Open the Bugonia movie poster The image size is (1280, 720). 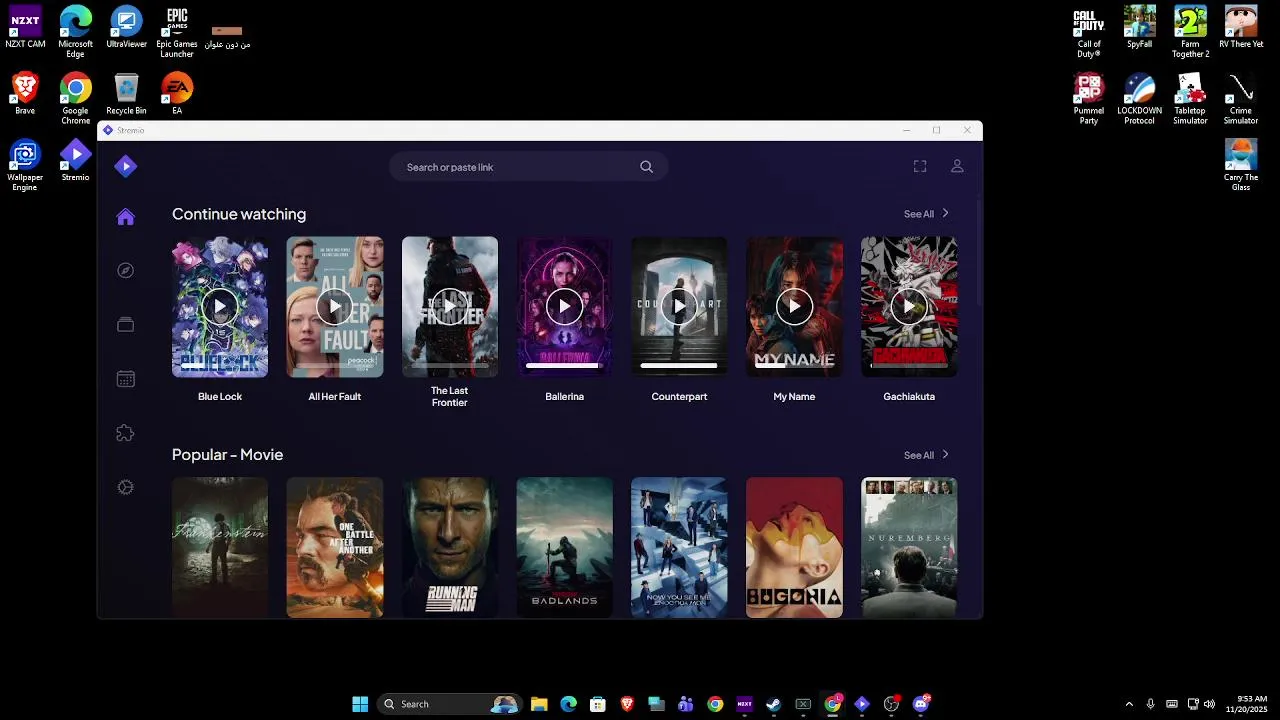pyautogui.click(x=794, y=547)
